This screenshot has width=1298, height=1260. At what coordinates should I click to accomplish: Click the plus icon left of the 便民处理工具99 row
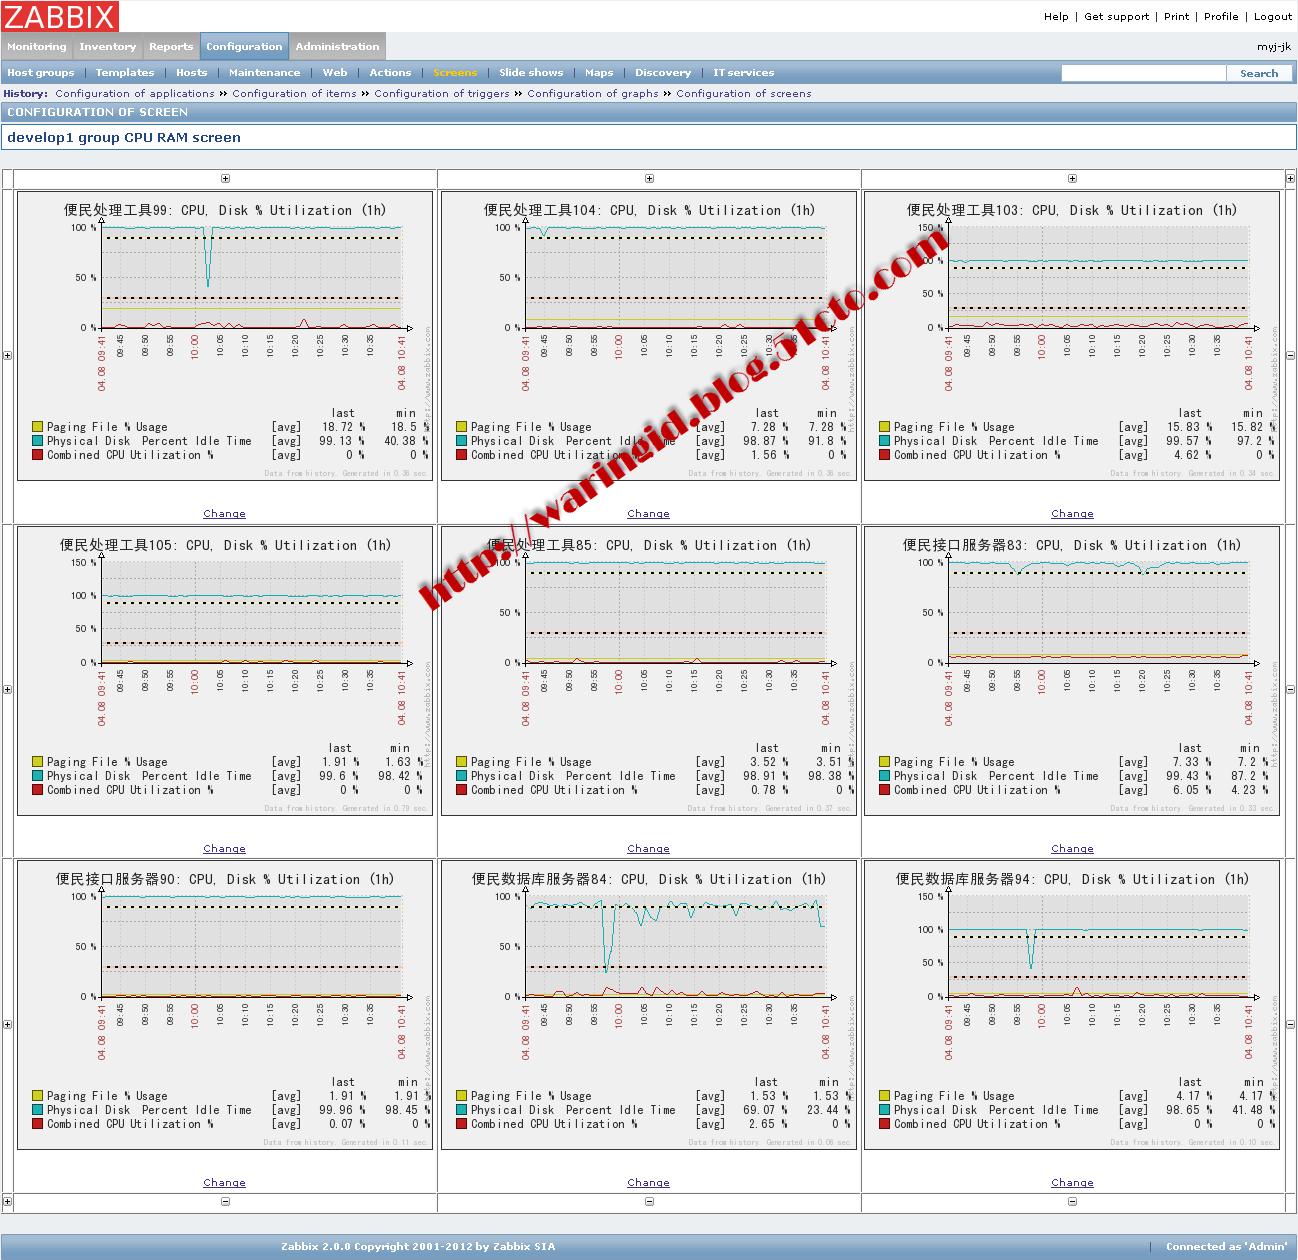[7, 355]
